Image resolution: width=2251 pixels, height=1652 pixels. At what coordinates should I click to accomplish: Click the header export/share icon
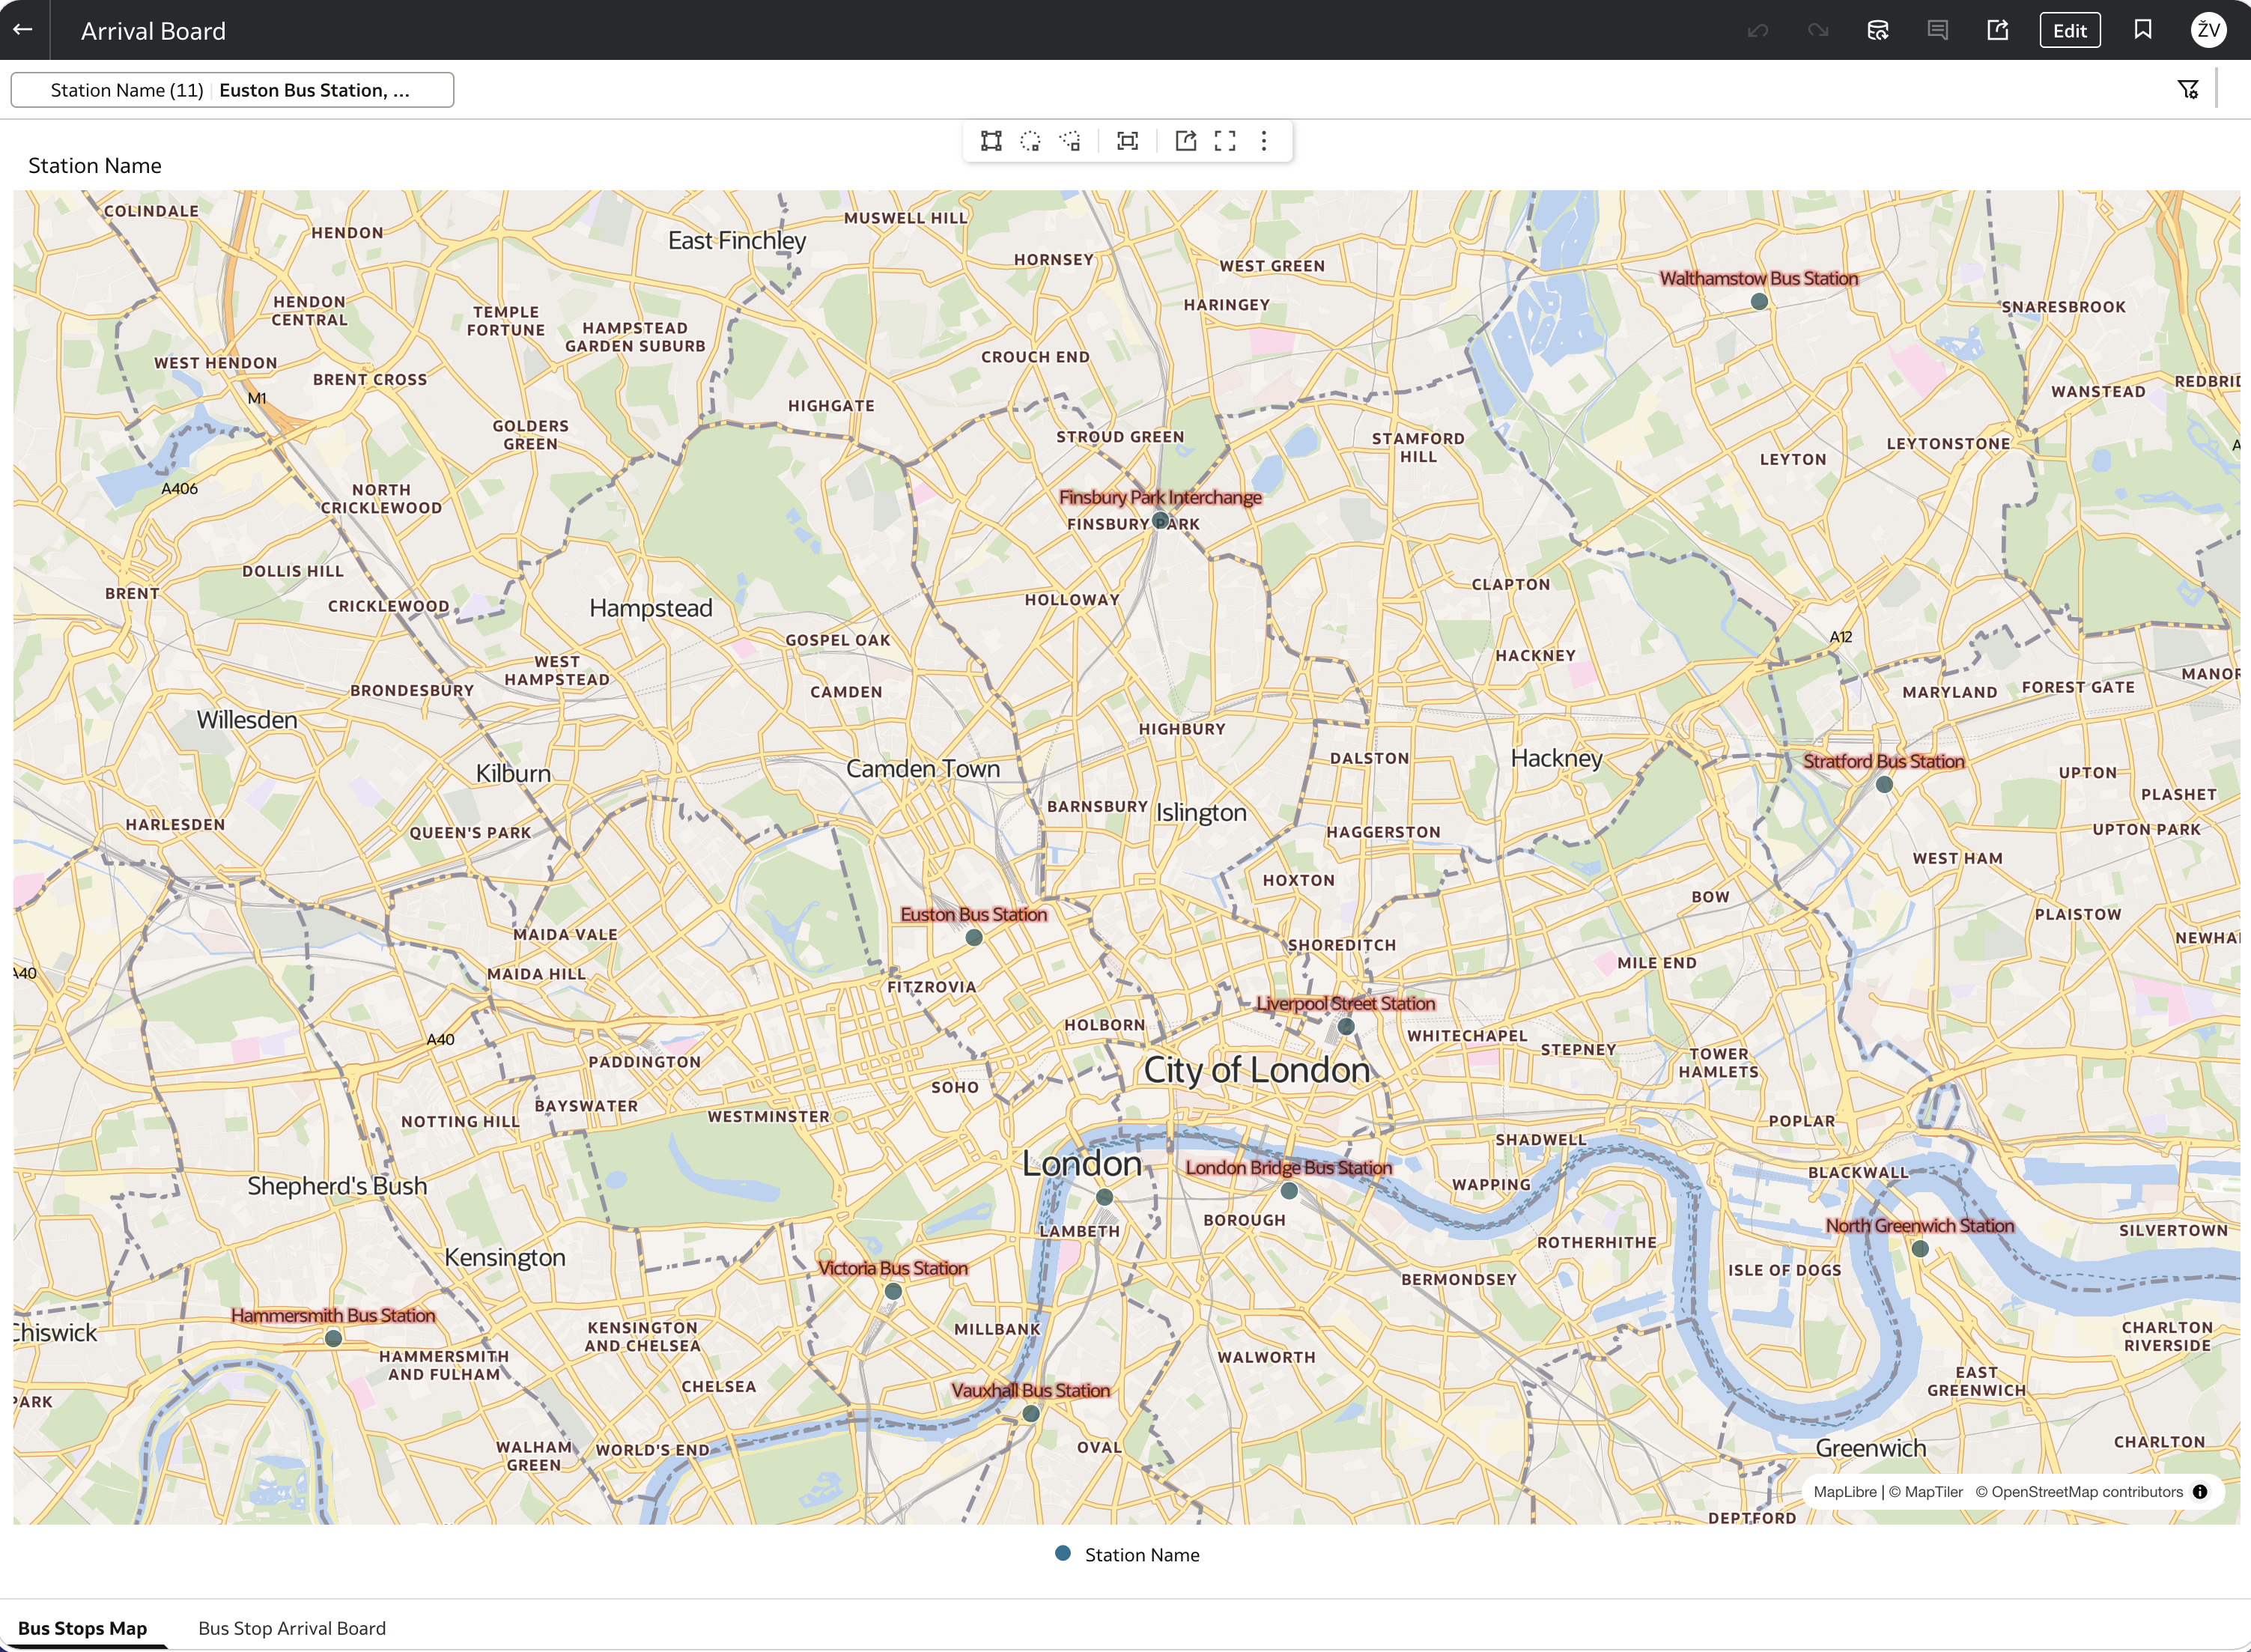click(x=1998, y=31)
